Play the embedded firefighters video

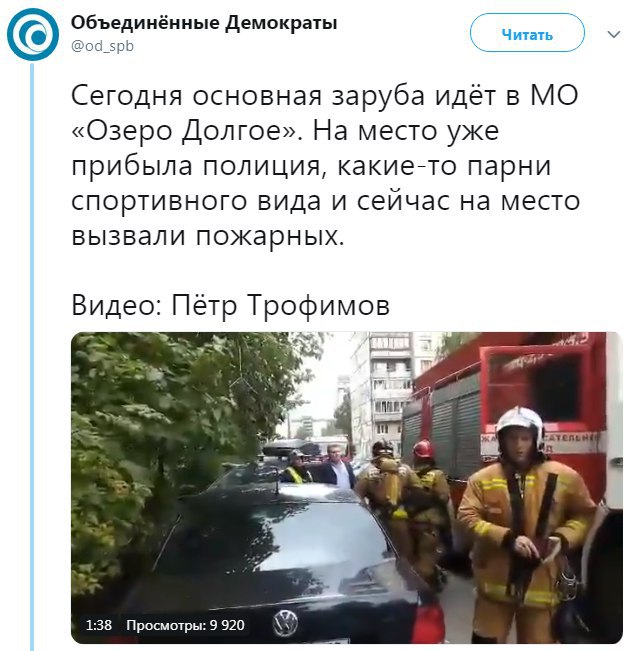coord(347,488)
